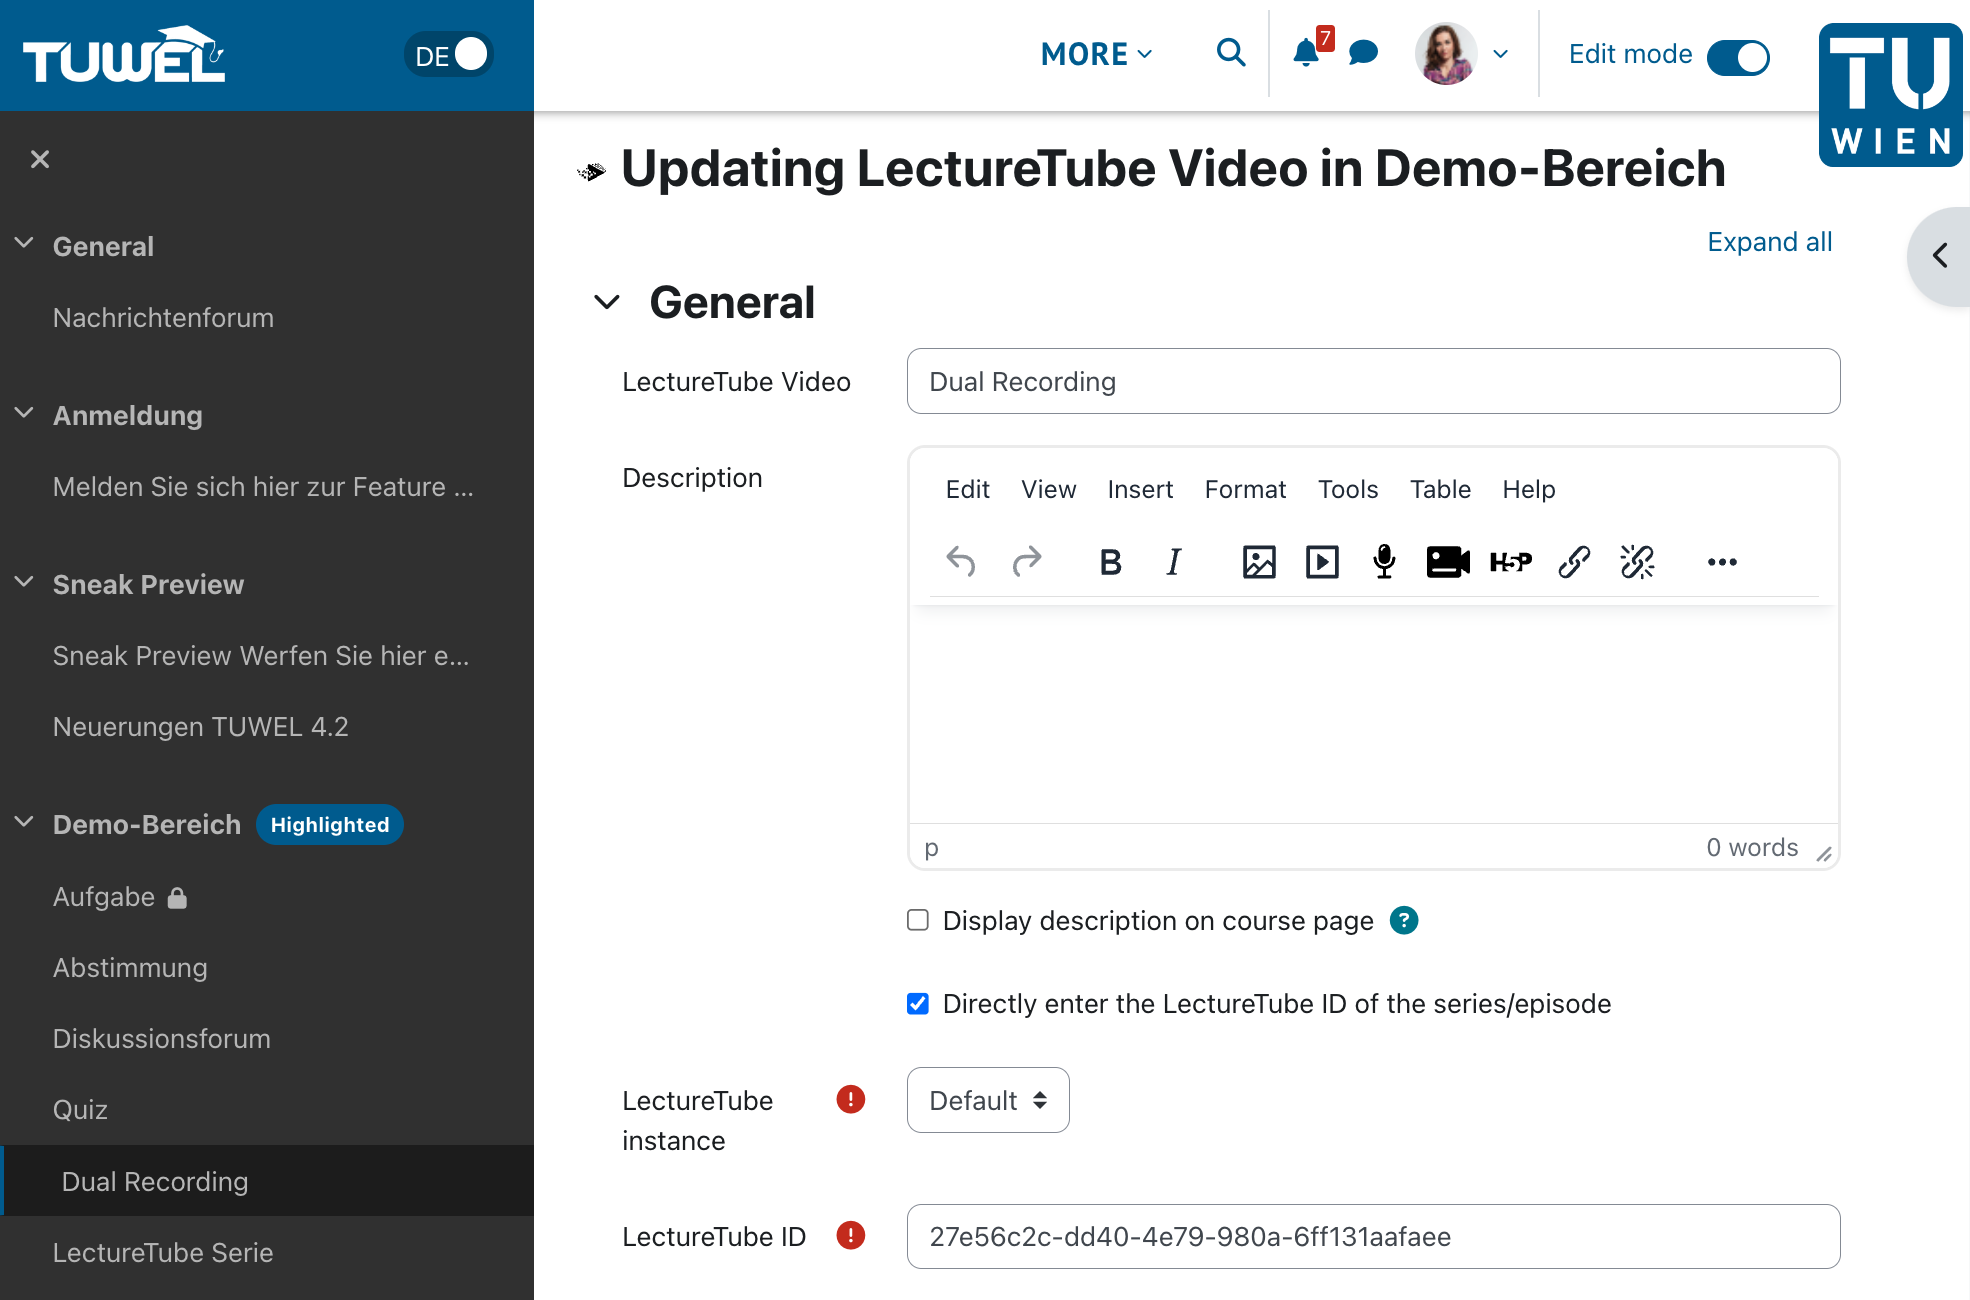Open Sneak Preview Werfen Sie hier item
1970x1300 pixels.
pyautogui.click(x=261, y=656)
